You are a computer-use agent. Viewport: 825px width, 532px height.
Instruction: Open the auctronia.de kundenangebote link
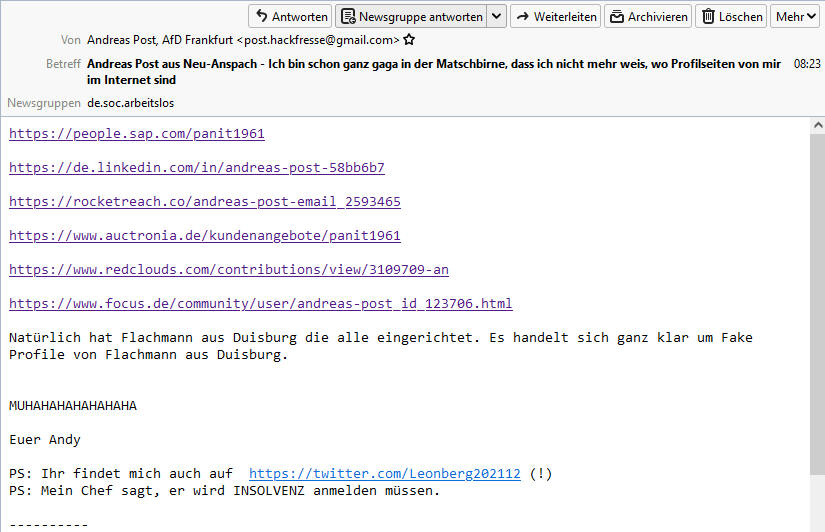[x=205, y=235]
